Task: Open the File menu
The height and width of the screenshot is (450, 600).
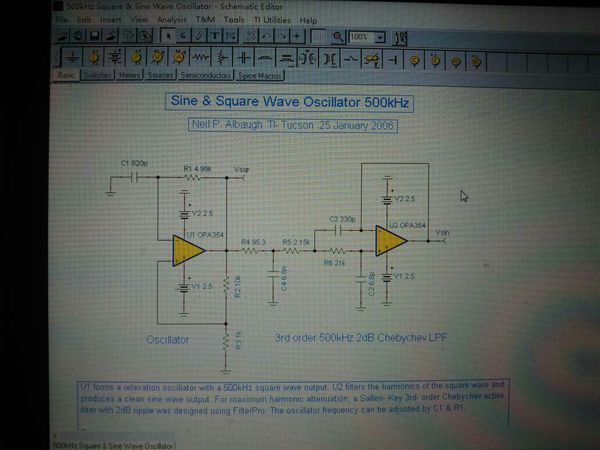Action: click(x=62, y=20)
